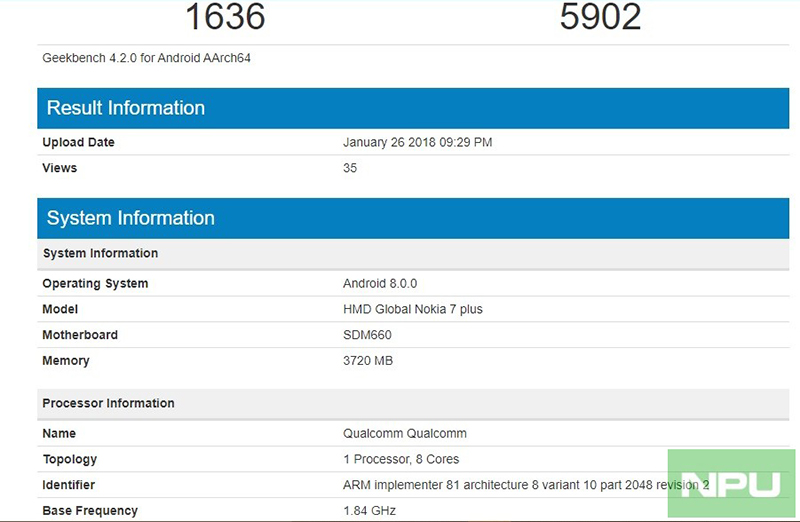Click 'Geekbench 4.2.0 for Android AArch64' text
Screen dimensions: 800x522
coord(146,58)
